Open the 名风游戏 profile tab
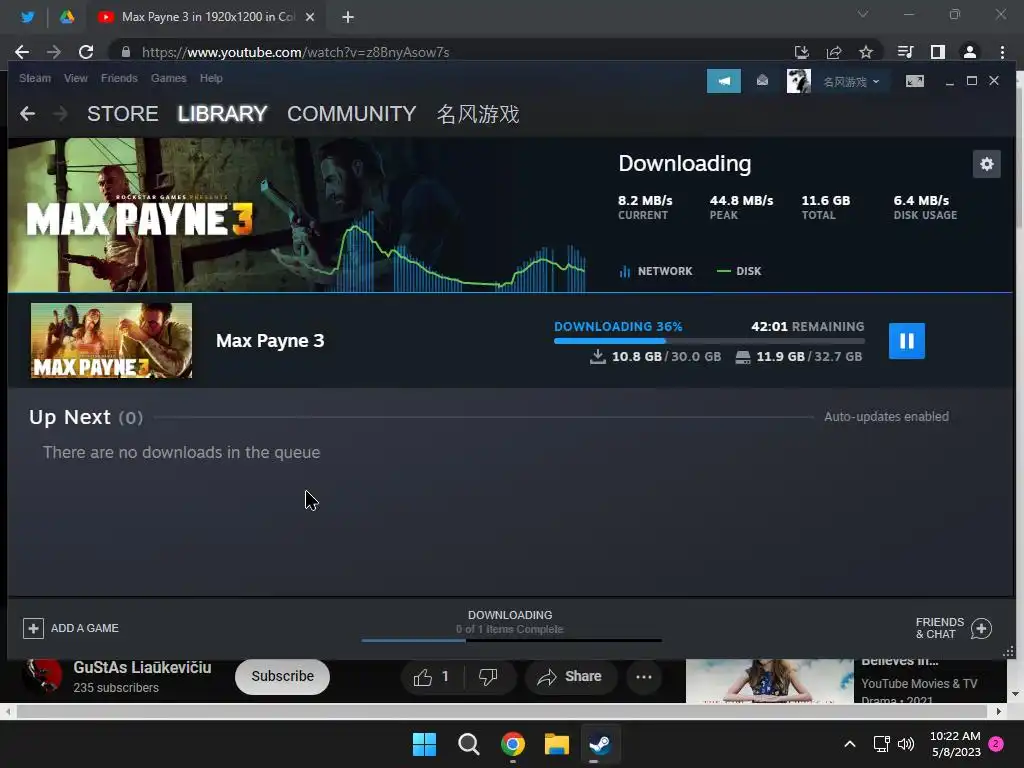Screen dimensions: 1024x768 coord(477,114)
